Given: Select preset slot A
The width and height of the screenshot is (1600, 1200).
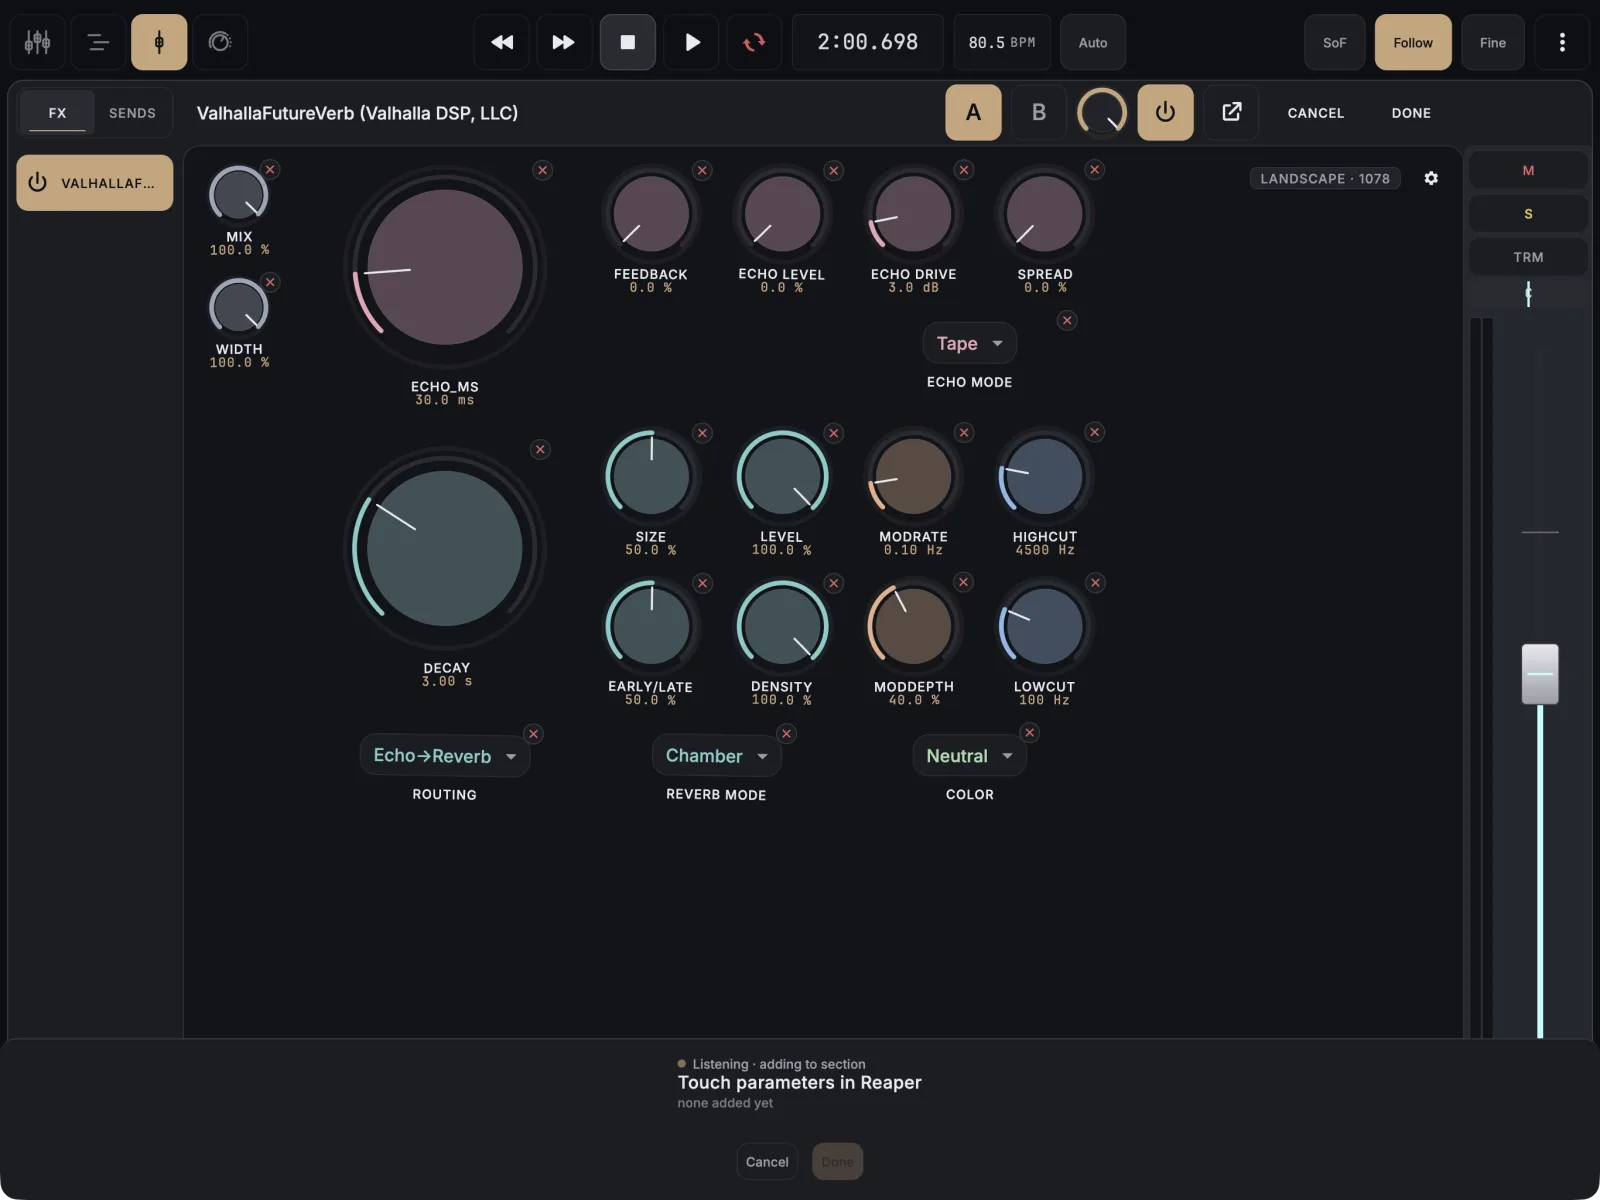Looking at the screenshot, I should tap(973, 112).
